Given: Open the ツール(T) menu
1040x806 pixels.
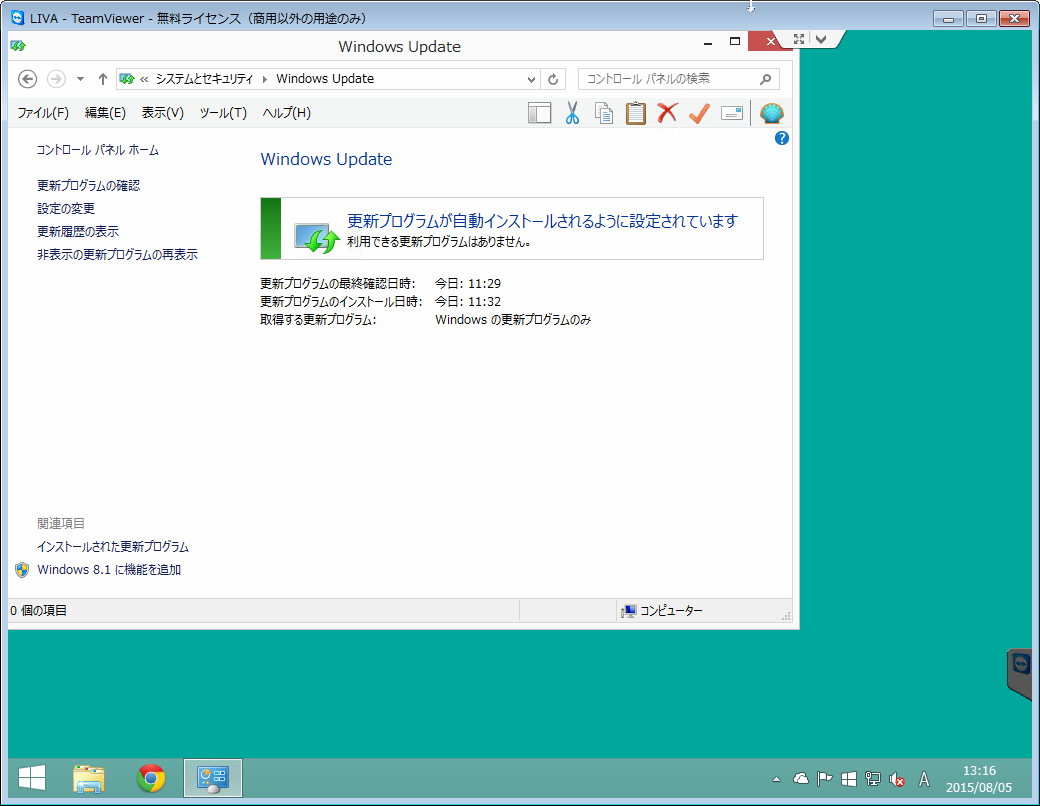Looking at the screenshot, I should tap(223, 113).
